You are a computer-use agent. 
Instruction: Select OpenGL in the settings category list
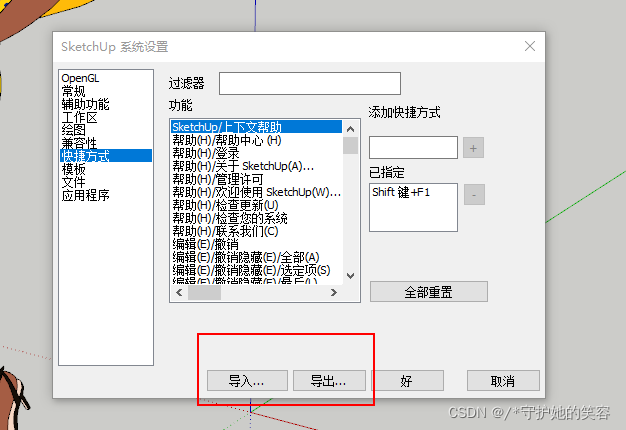point(80,78)
